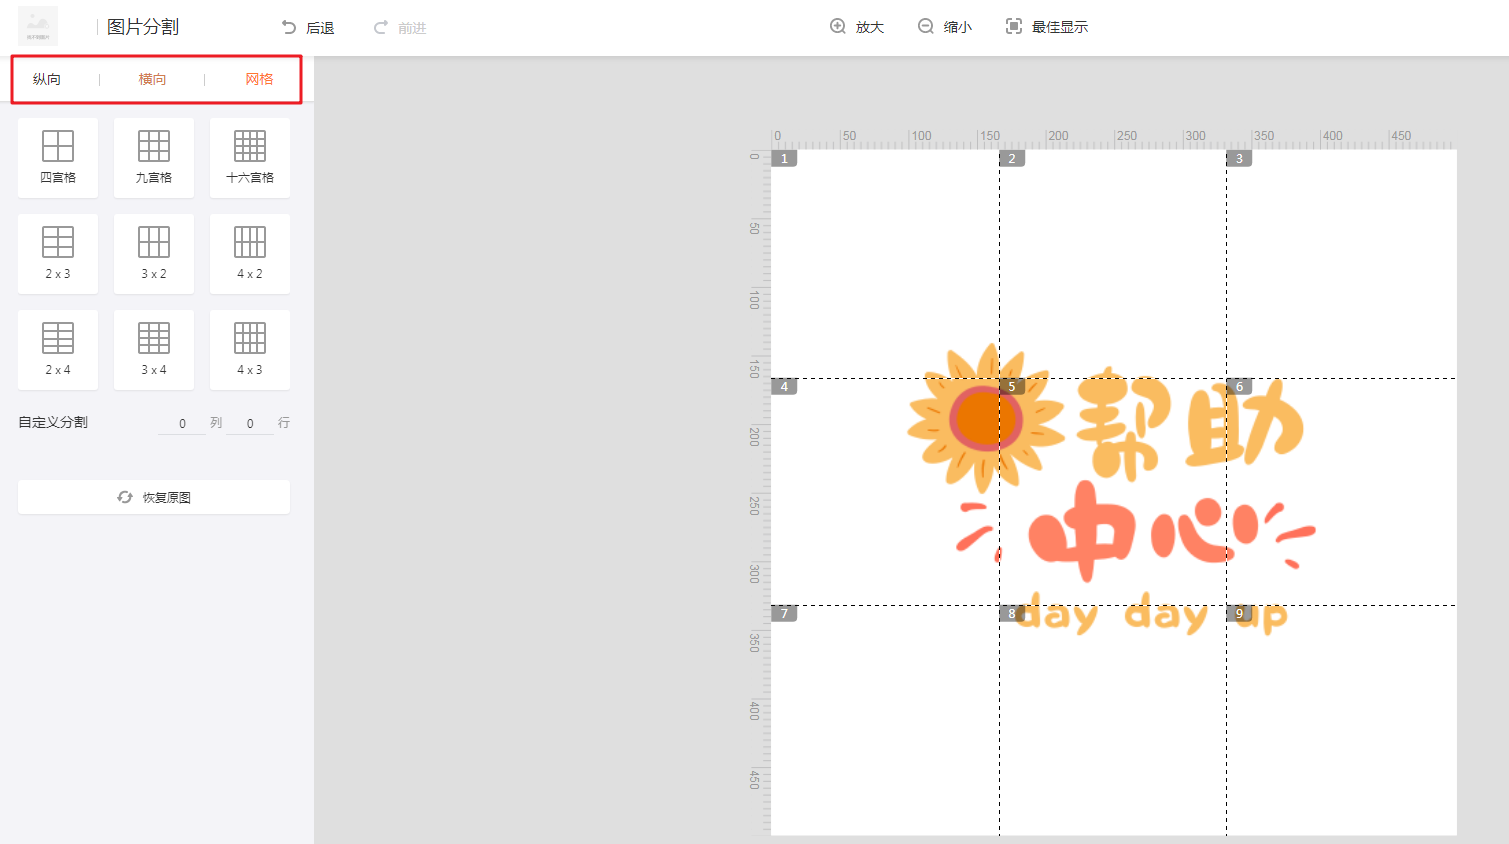
Task: Select grid cell marker 2
Action: (1012, 158)
